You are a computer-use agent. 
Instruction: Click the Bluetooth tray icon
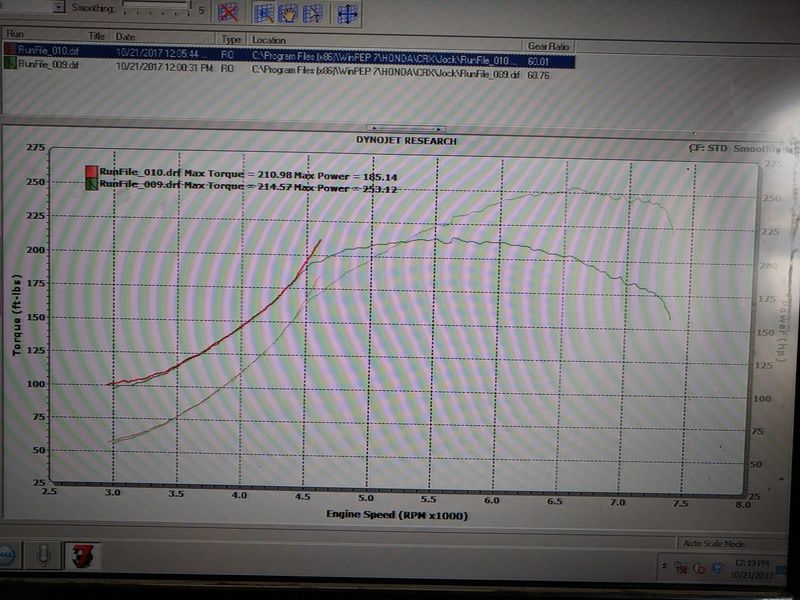tap(717, 568)
